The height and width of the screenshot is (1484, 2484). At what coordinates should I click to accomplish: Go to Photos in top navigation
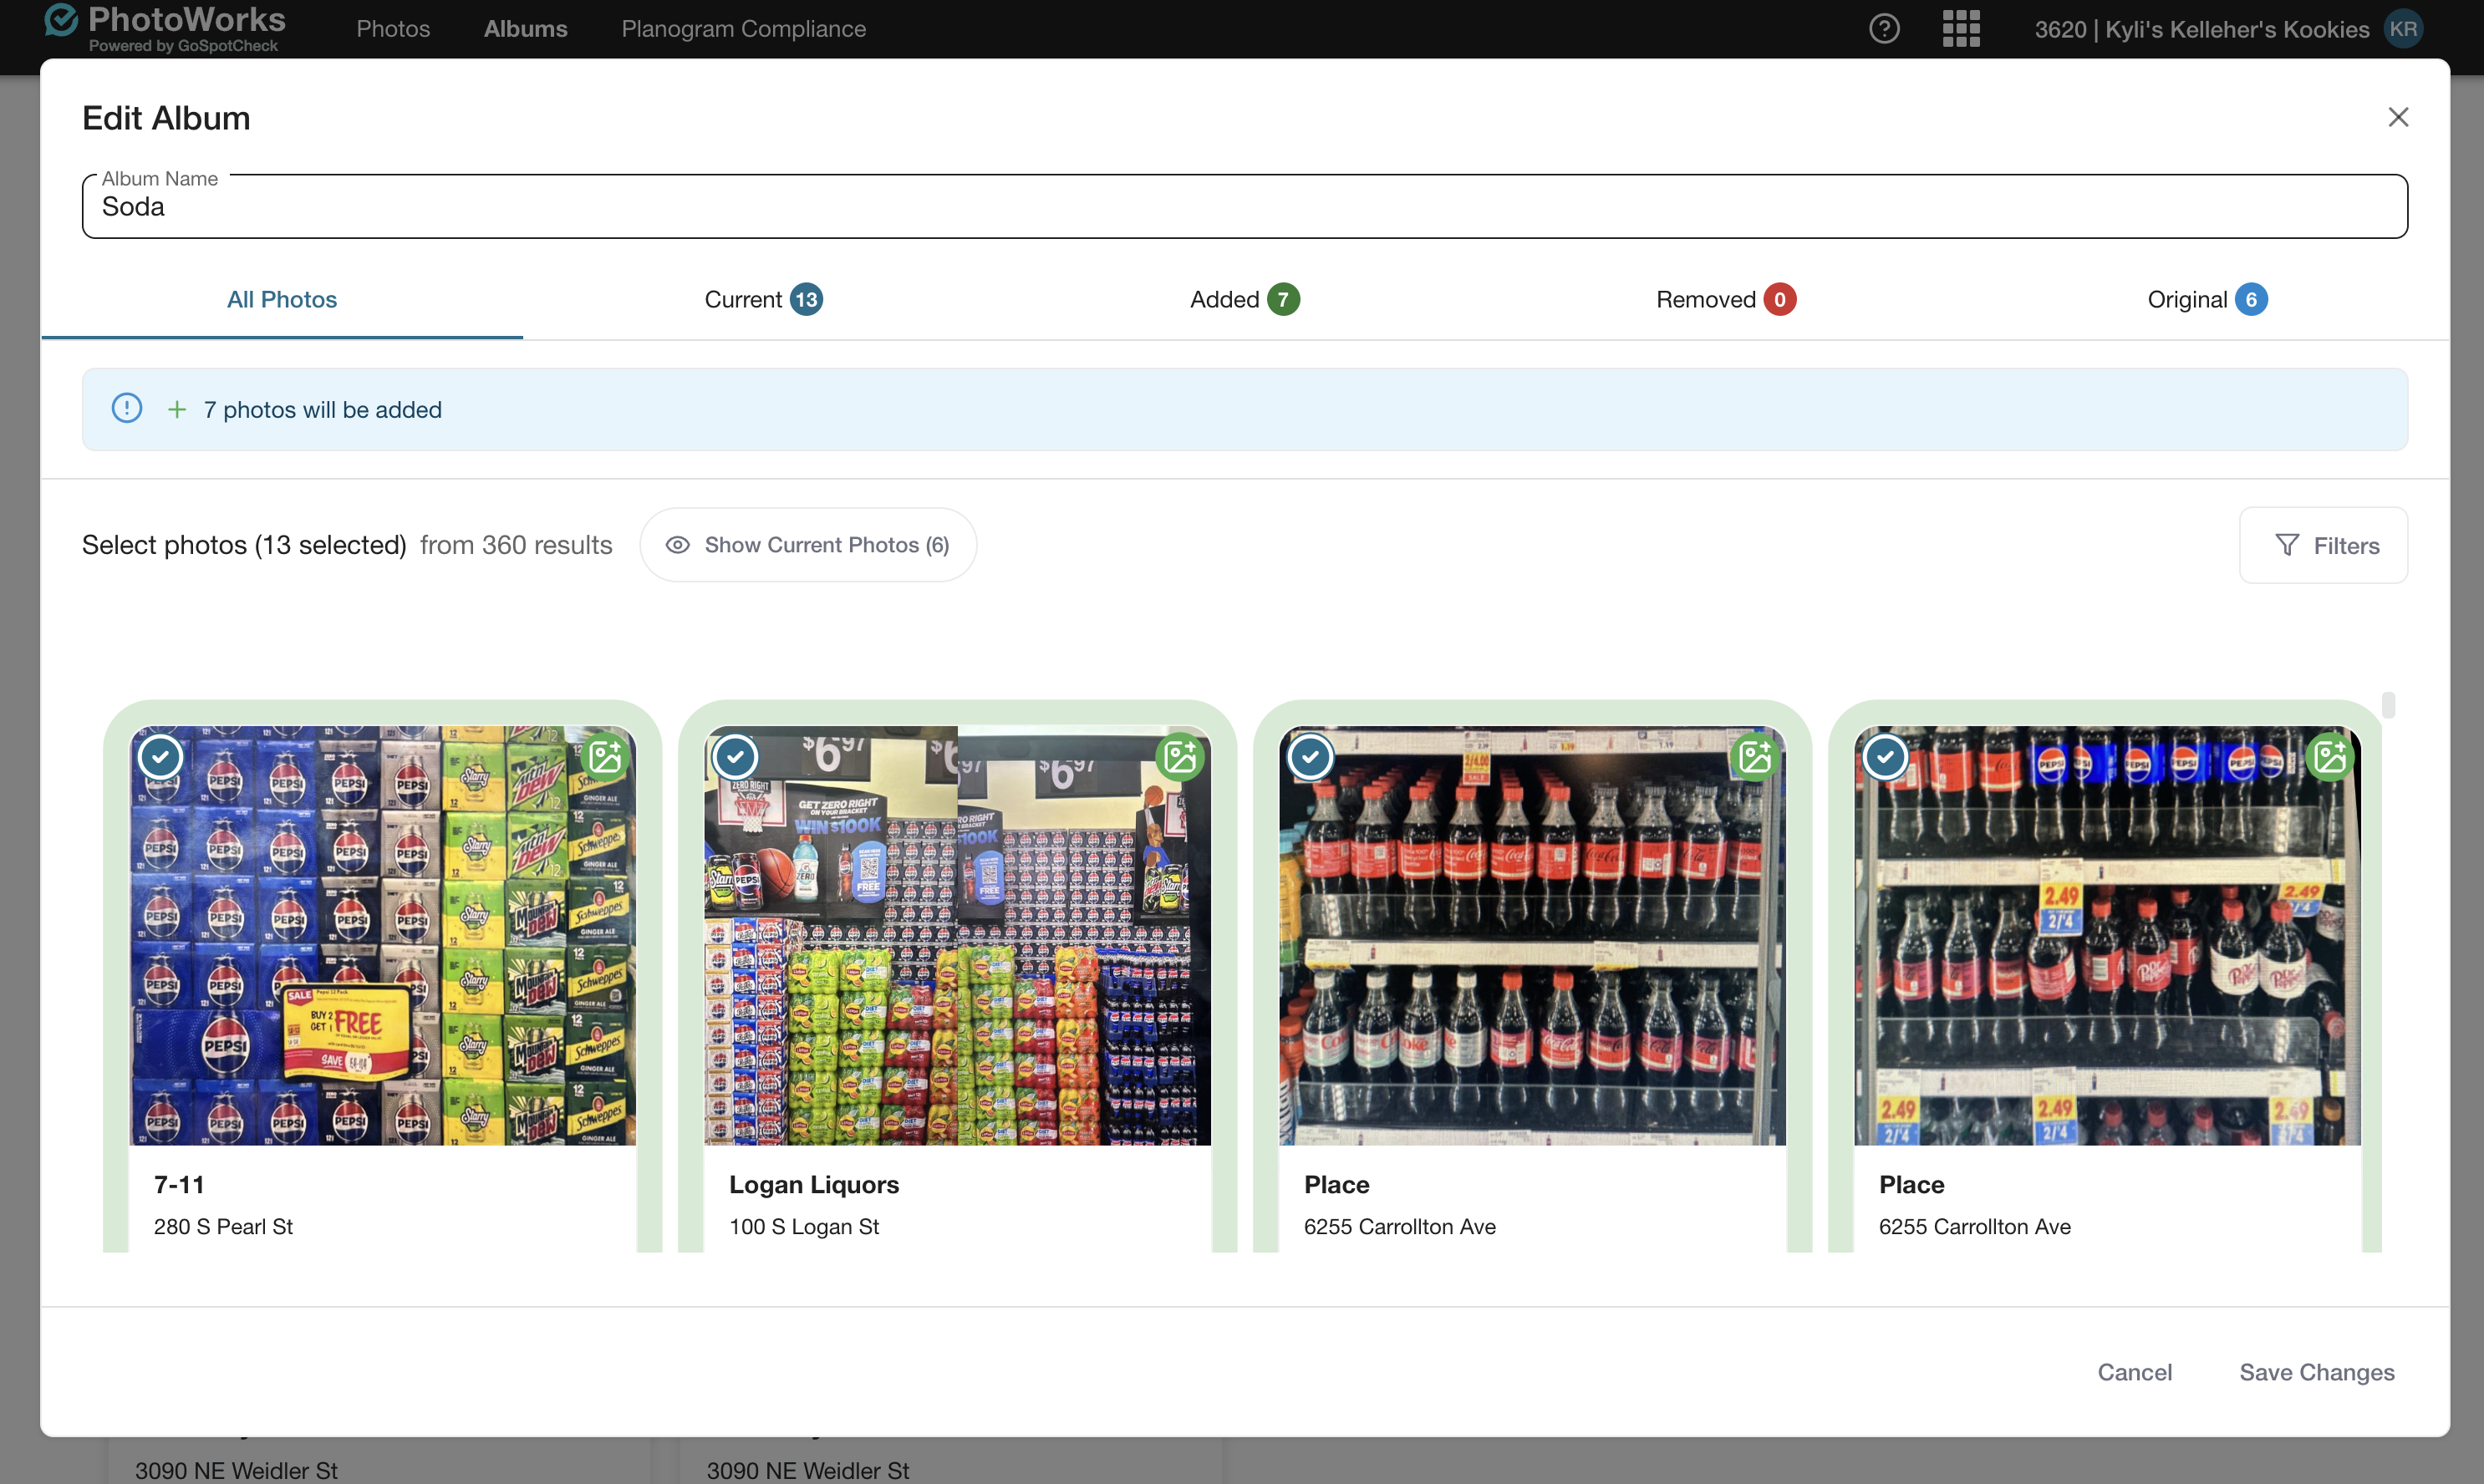(x=393, y=29)
